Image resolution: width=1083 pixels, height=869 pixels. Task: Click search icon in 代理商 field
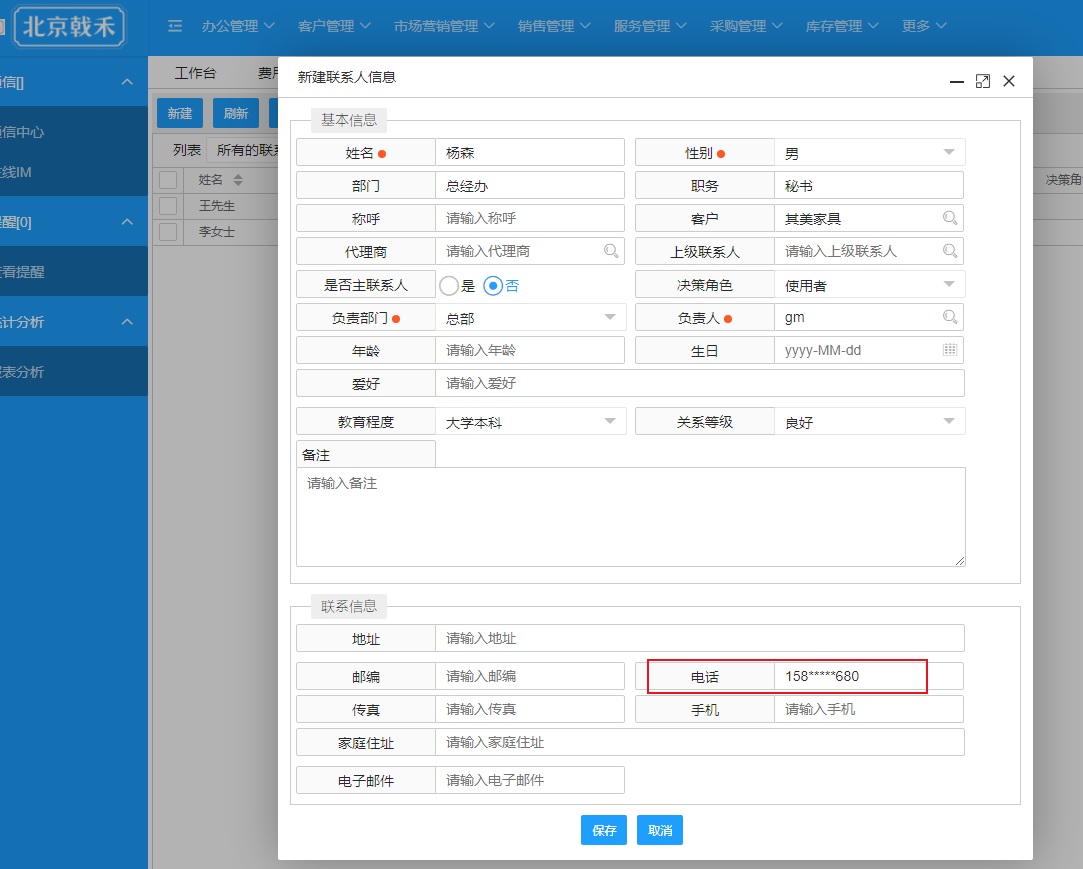611,251
